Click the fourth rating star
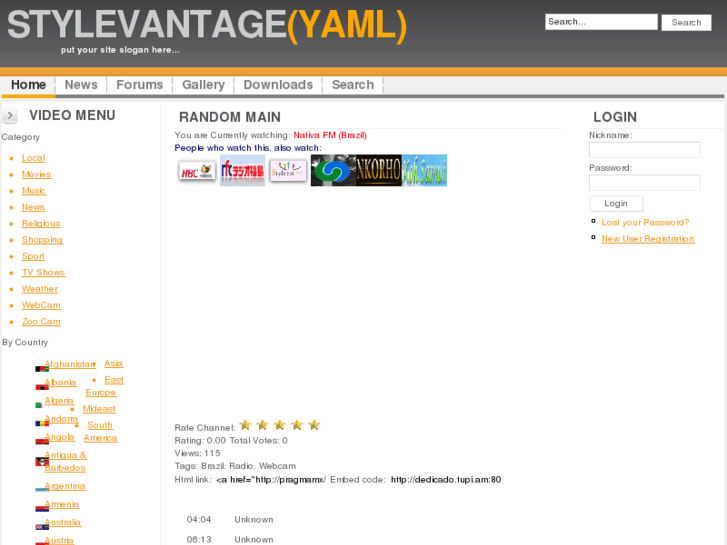The image size is (727, 545). point(297,425)
